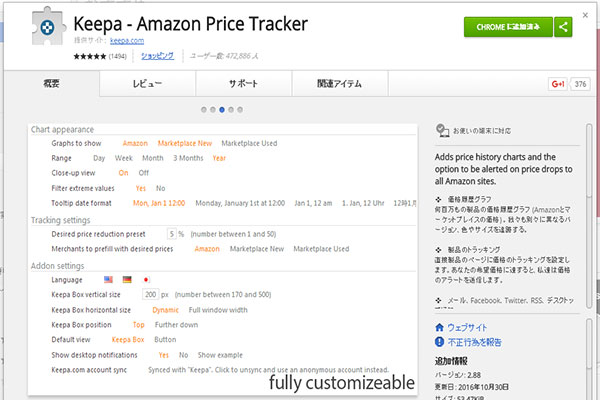600x400 pixels.
Task: Click the warning icon beside 不正行為を報告
Action: tap(440, 342)
